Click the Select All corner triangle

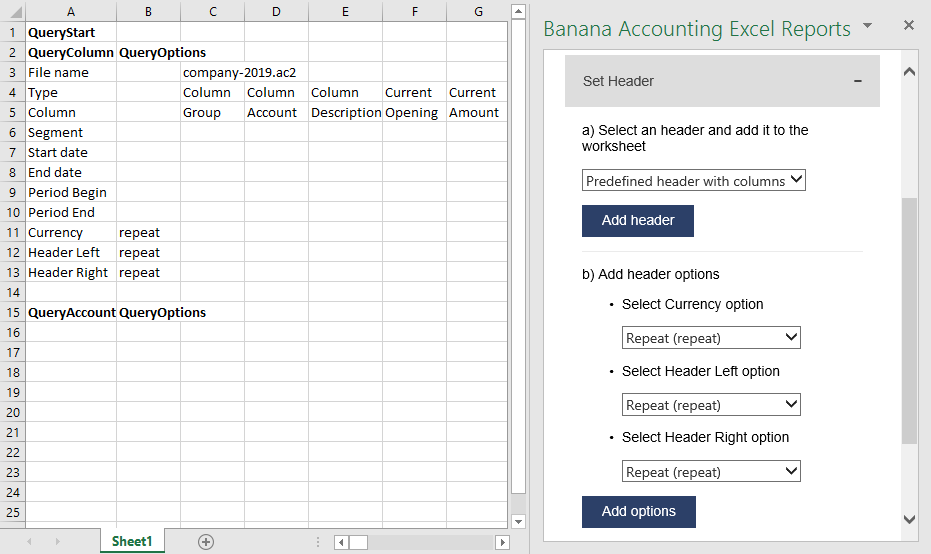coord(15,12)
